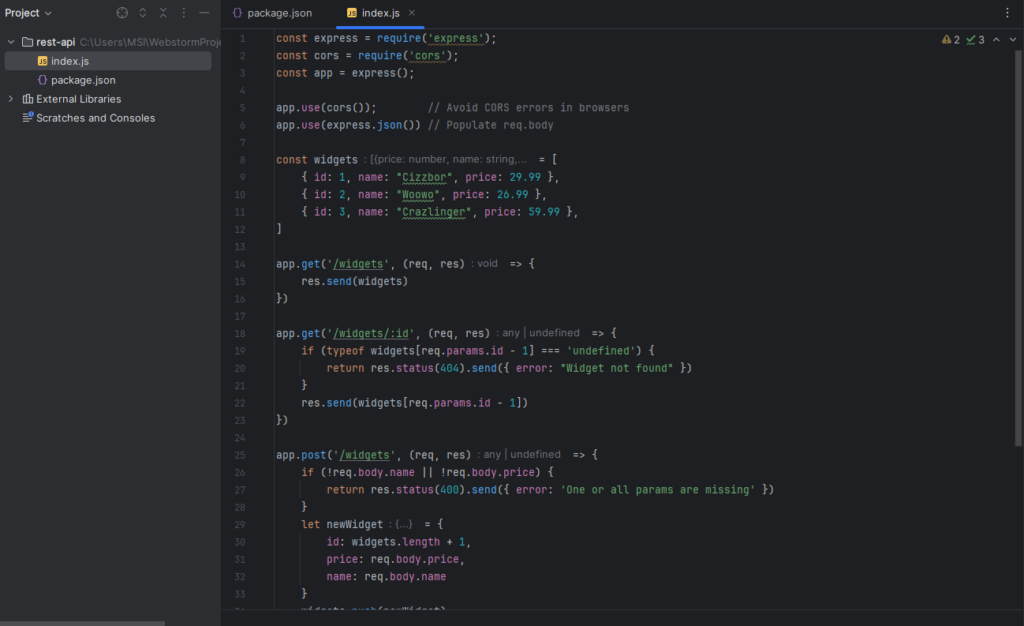Click the Project panel horizontal scrollbar
The height and width of the screenshot is (626, 1024).
pos(82,623)
